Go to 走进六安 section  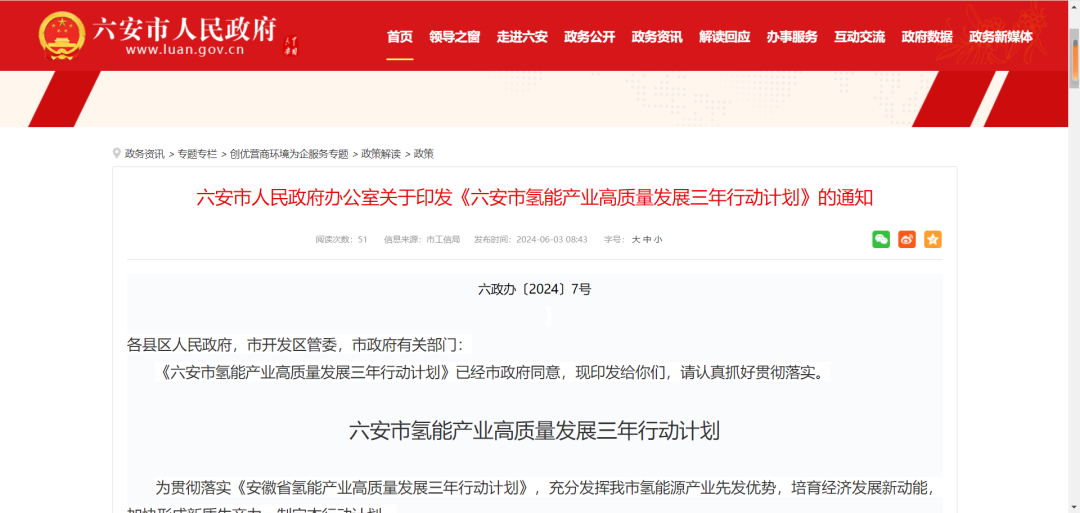point(522,37)
